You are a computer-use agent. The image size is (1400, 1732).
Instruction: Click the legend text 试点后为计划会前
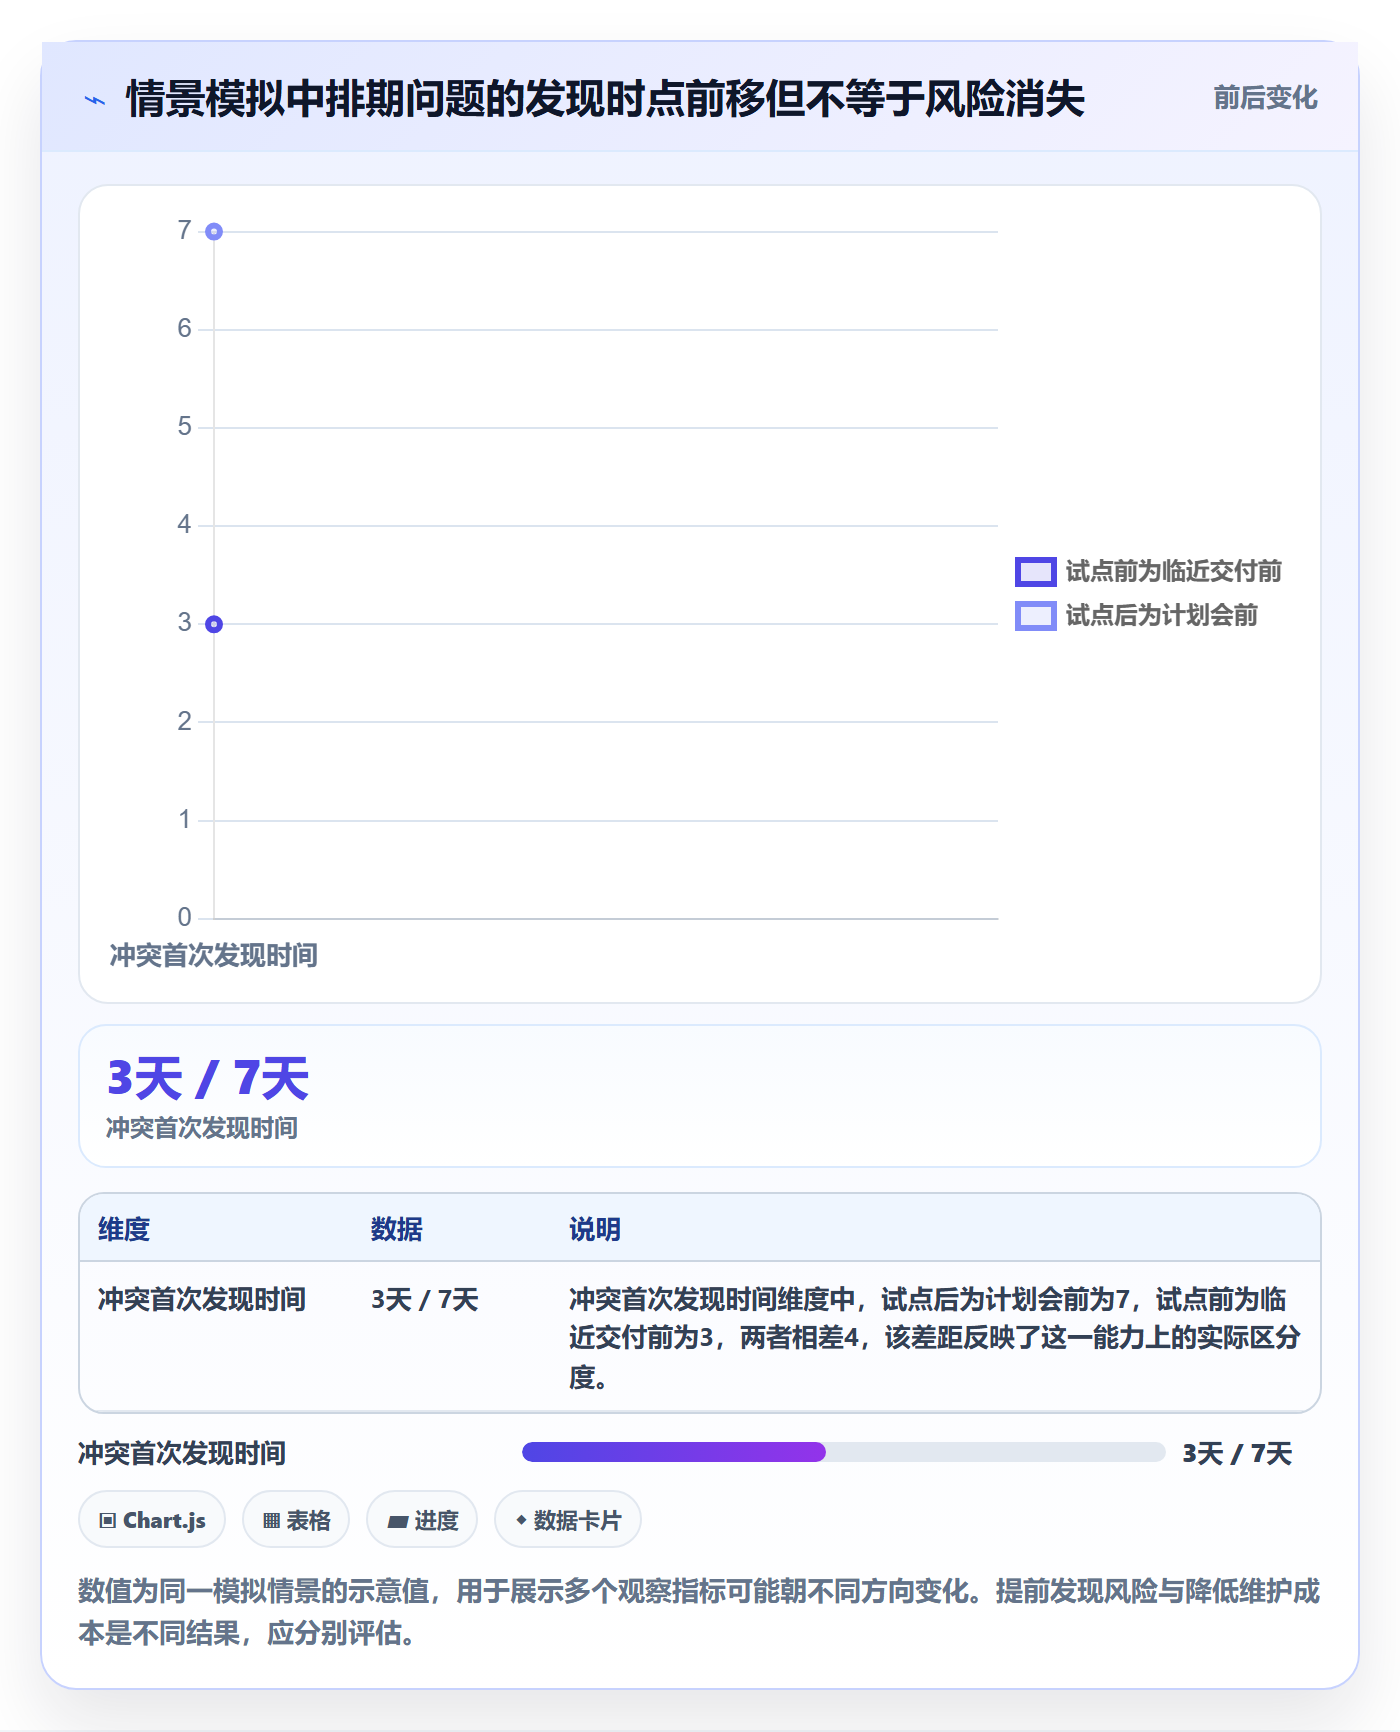[x=1162, y=616]
